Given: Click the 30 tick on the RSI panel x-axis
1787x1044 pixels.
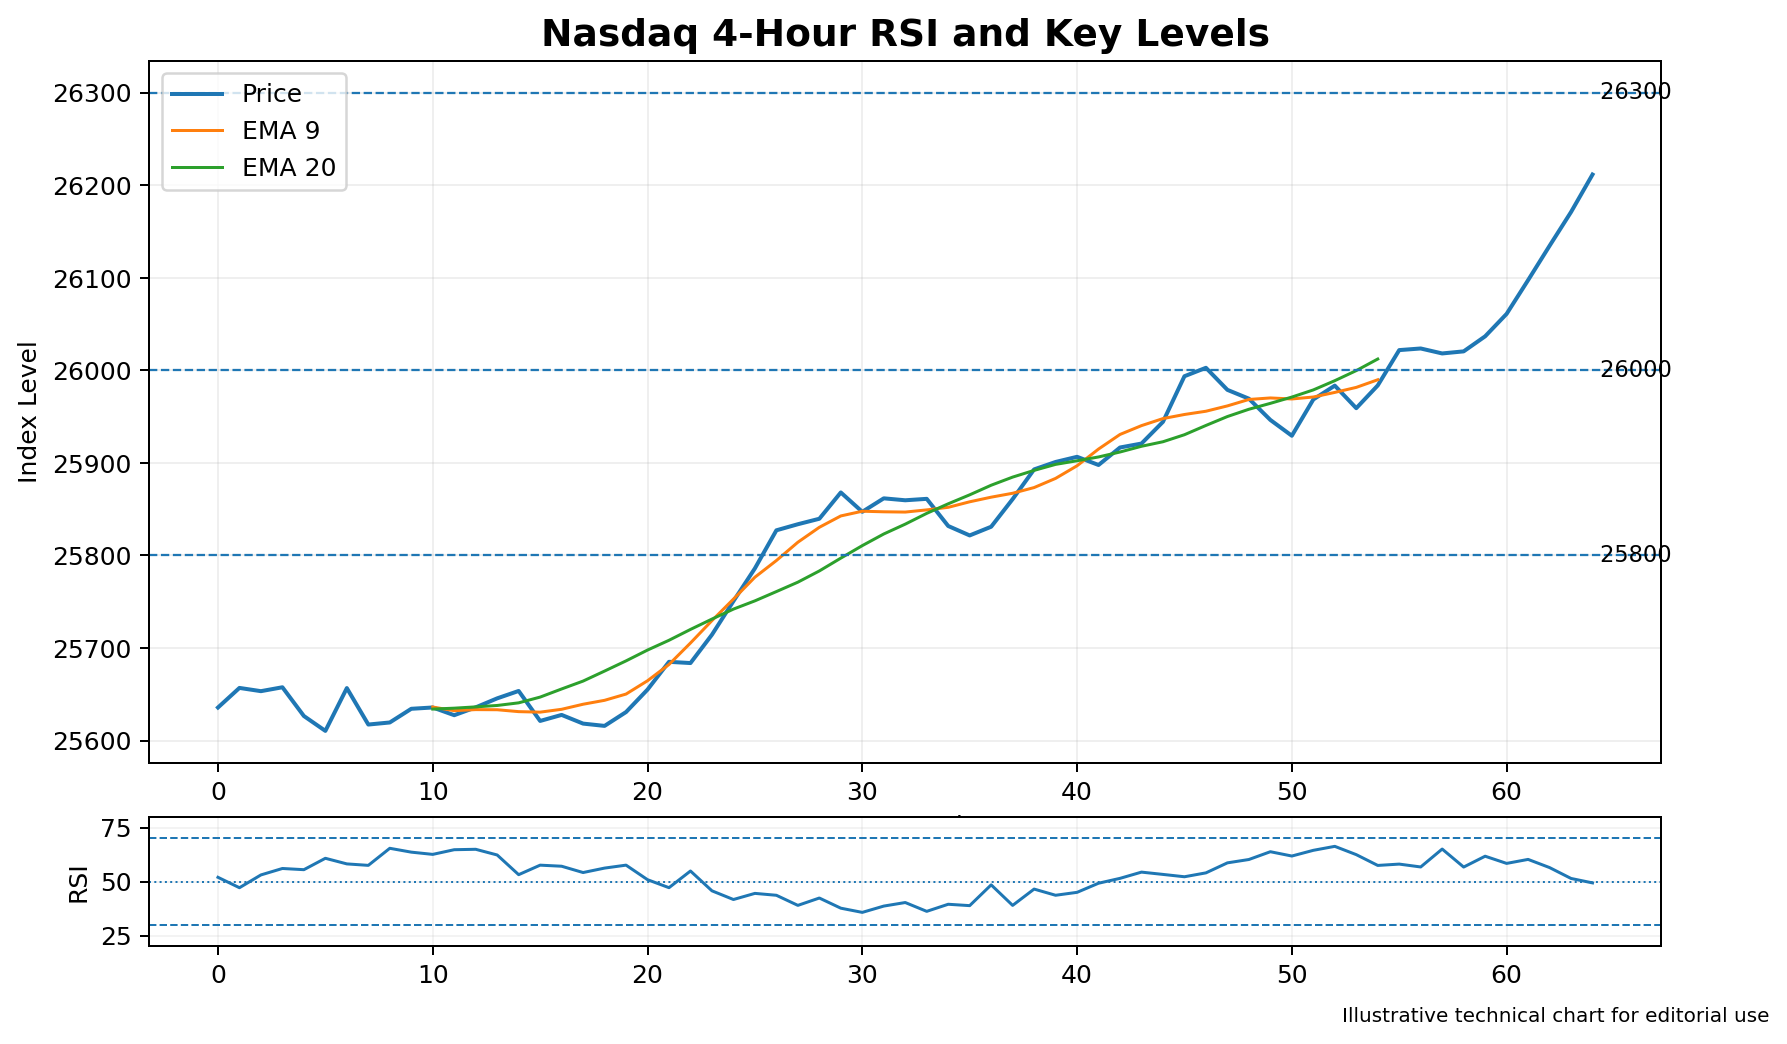Looking at the screenshot, I should [x=862, y=974].
